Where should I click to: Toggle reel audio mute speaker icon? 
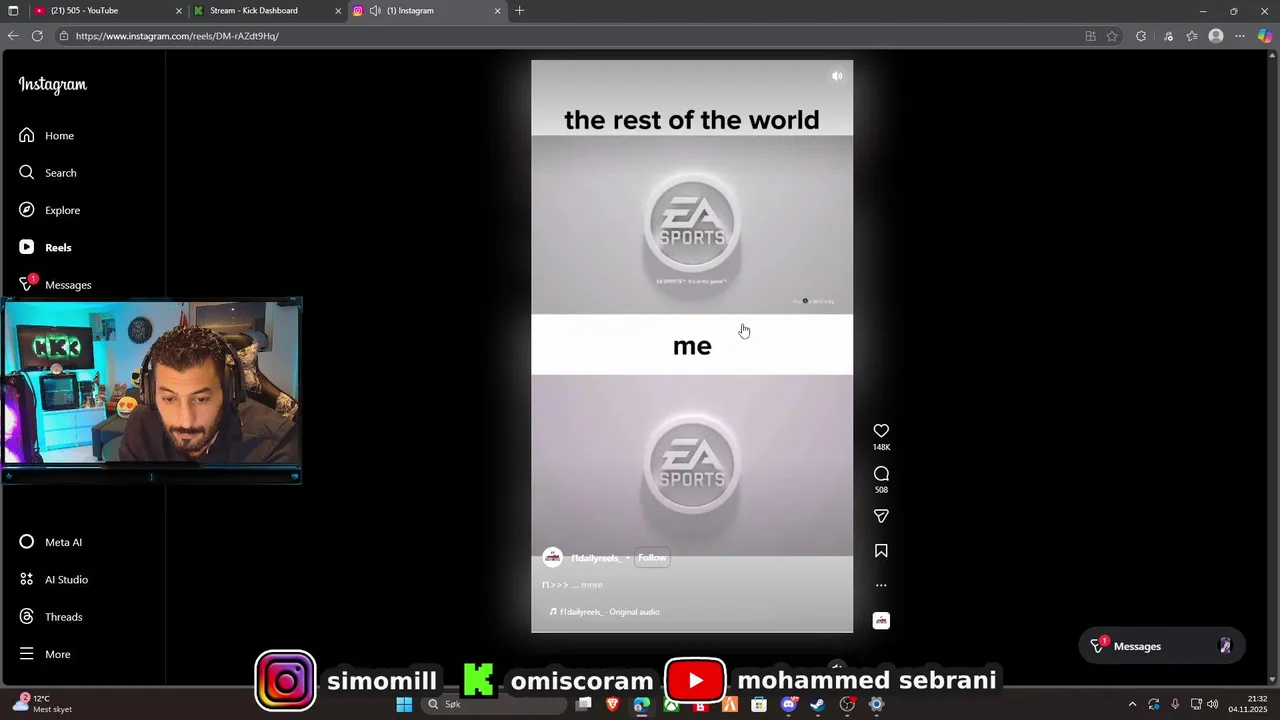tap(837, 76)
